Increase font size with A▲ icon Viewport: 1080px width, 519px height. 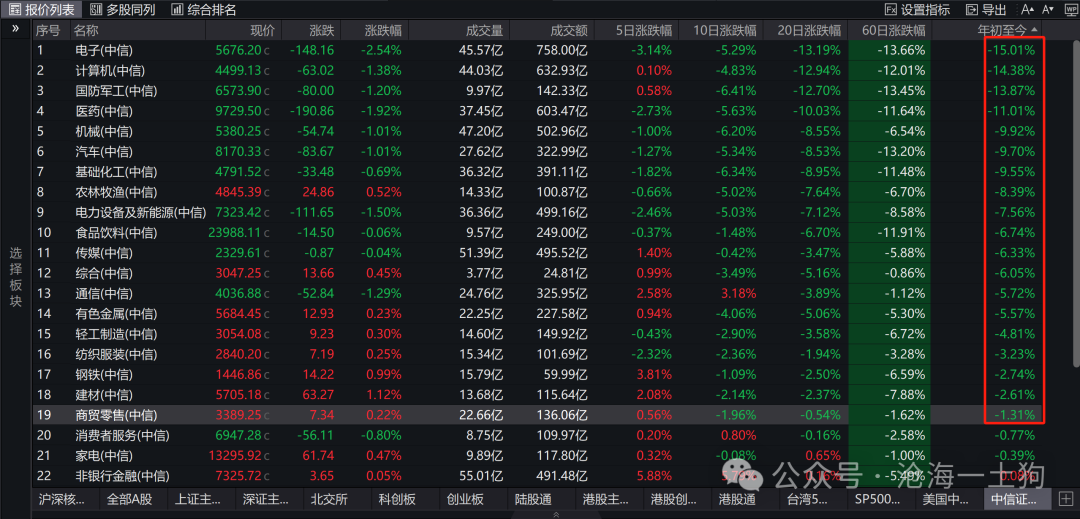(1028, 10)
